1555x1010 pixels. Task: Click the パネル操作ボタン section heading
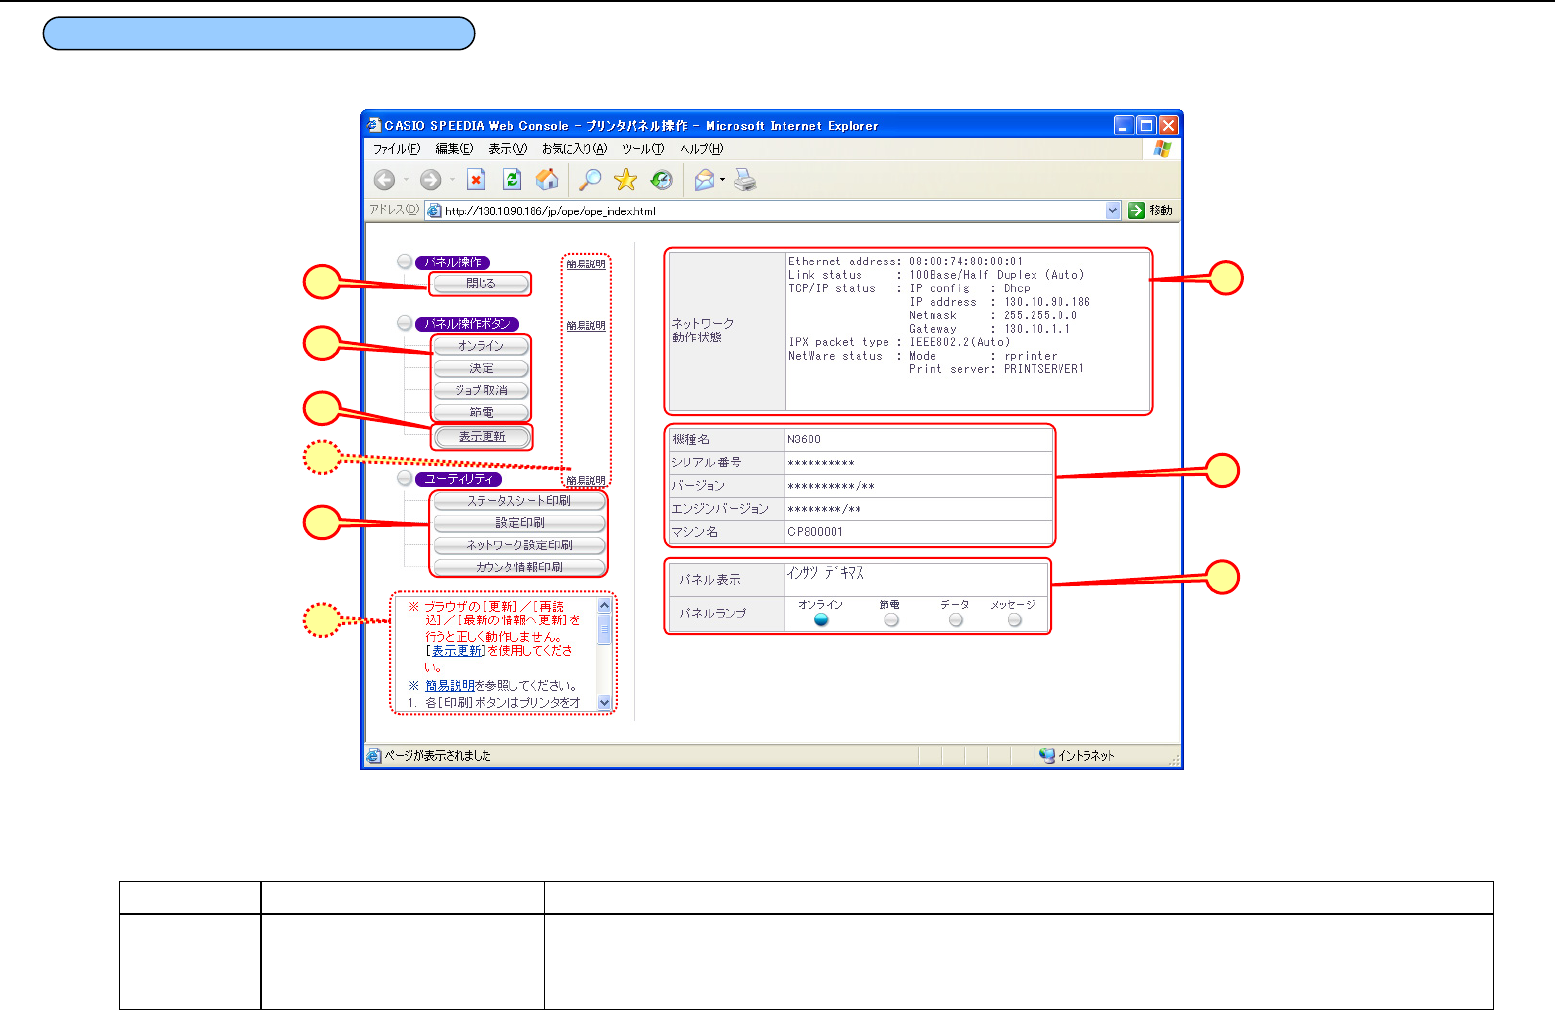click(467, 324)
